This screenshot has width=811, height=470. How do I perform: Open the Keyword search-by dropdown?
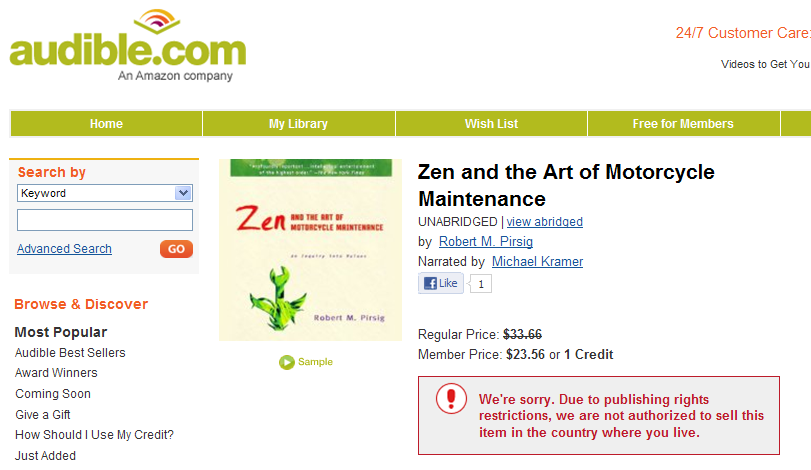click(105, 193)
